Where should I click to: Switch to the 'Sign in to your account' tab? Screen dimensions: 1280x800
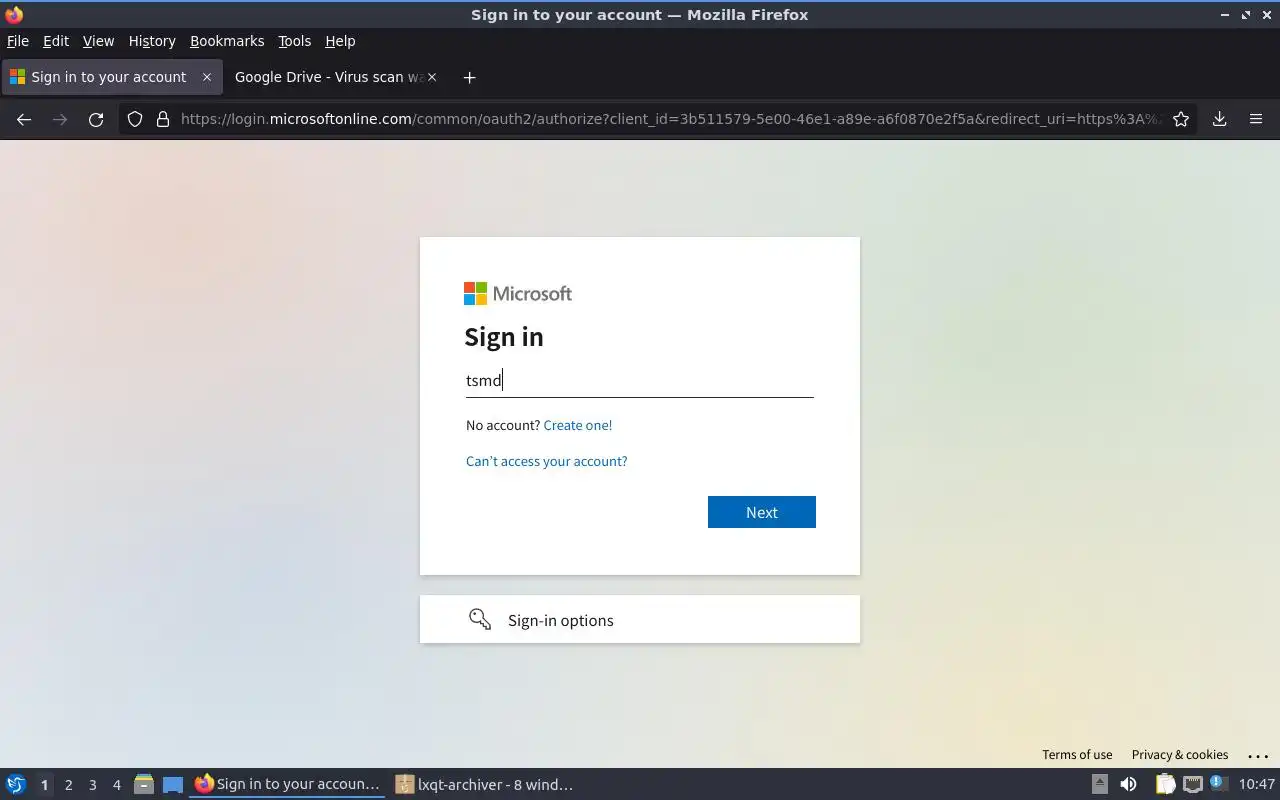pyautogui.click(x=110, y=77)
